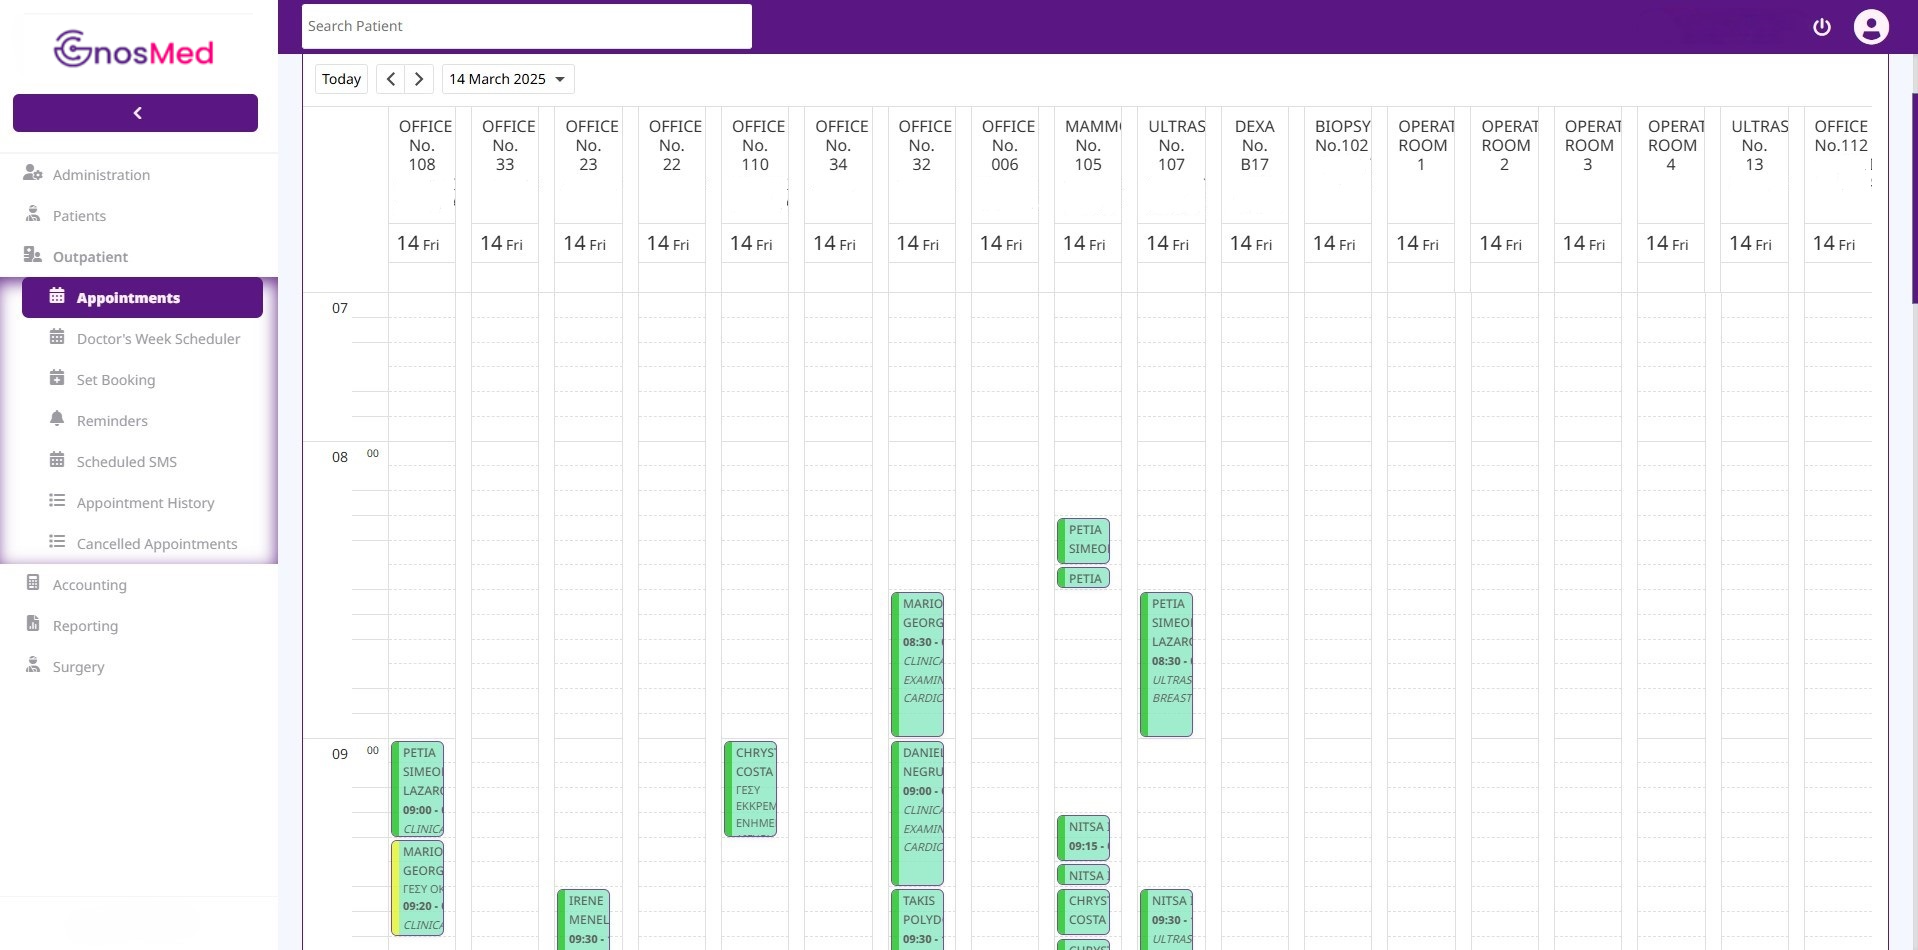Screen dimensions: 1918x950
Task: Expand the Administration menu
Action: coord(101,175)
